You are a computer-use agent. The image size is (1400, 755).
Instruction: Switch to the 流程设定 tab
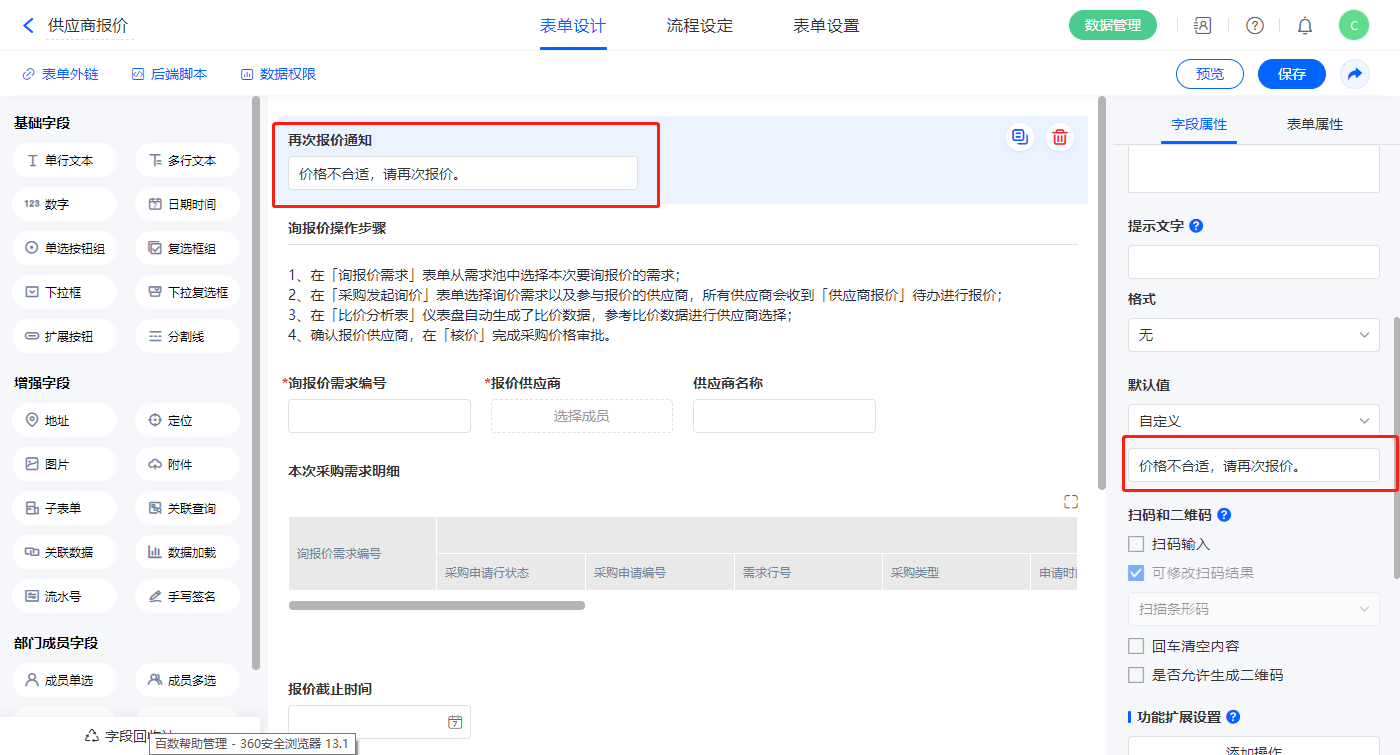coord(700,26)
